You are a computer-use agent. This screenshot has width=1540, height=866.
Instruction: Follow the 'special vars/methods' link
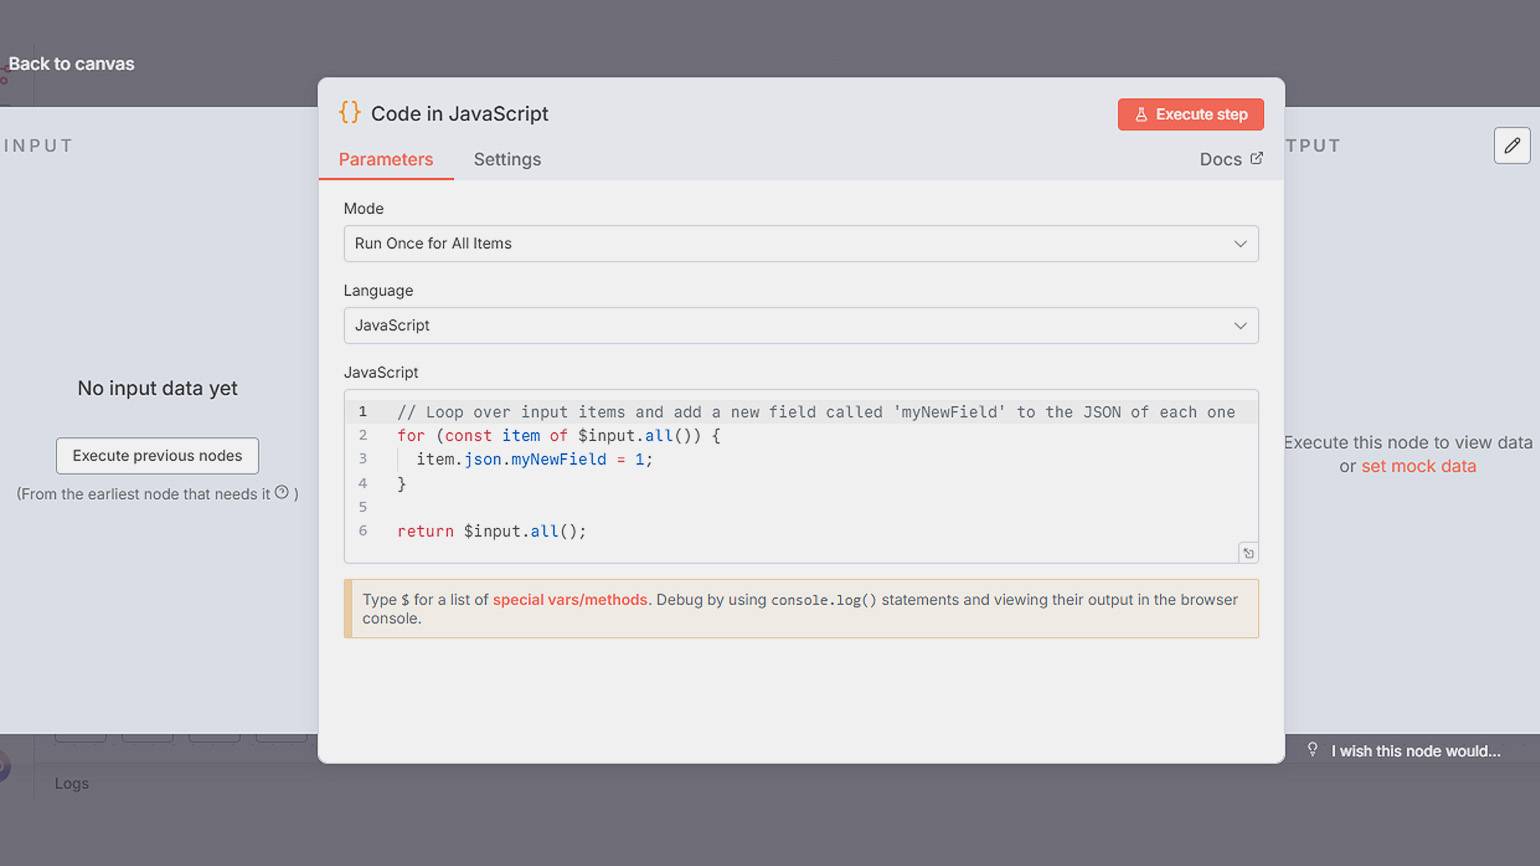click(570, 600)
